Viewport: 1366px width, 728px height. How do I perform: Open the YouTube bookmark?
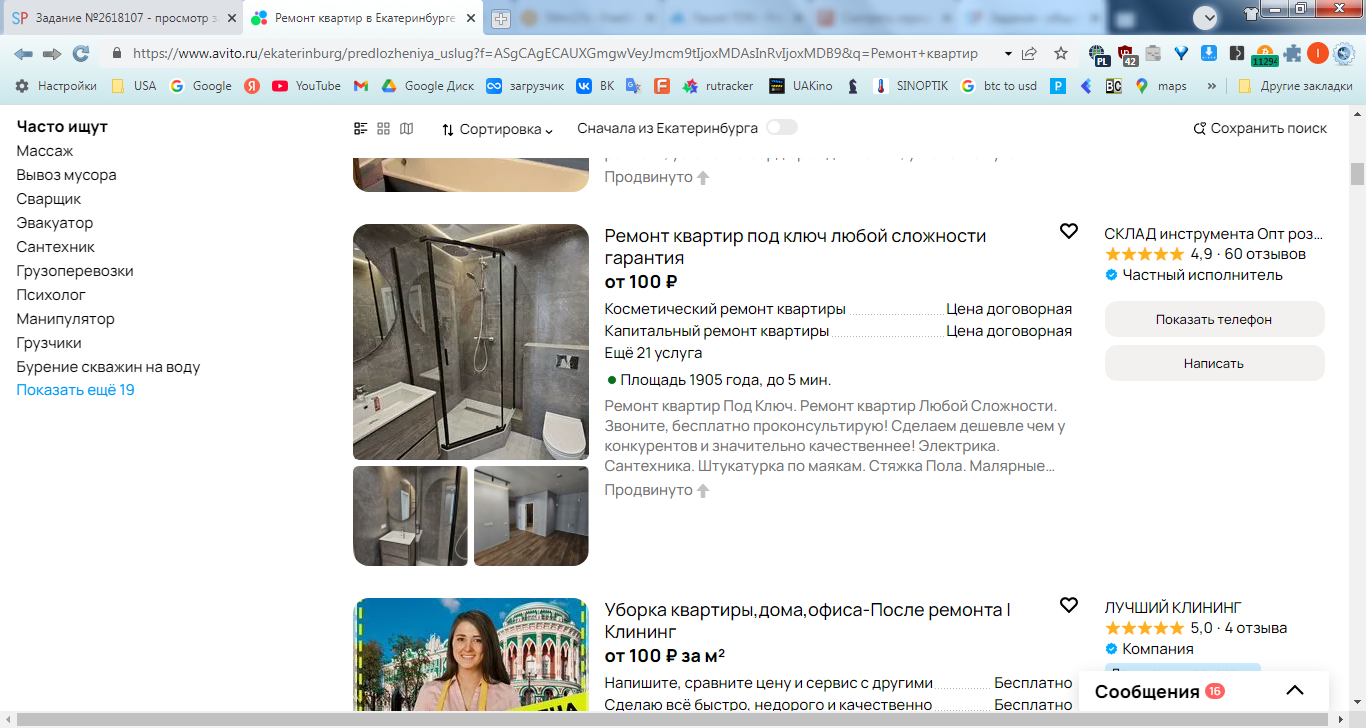point(306,86)
